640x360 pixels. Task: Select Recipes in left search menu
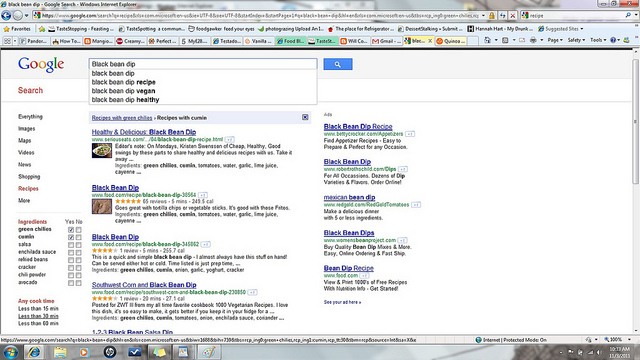[x=28, y=189]
